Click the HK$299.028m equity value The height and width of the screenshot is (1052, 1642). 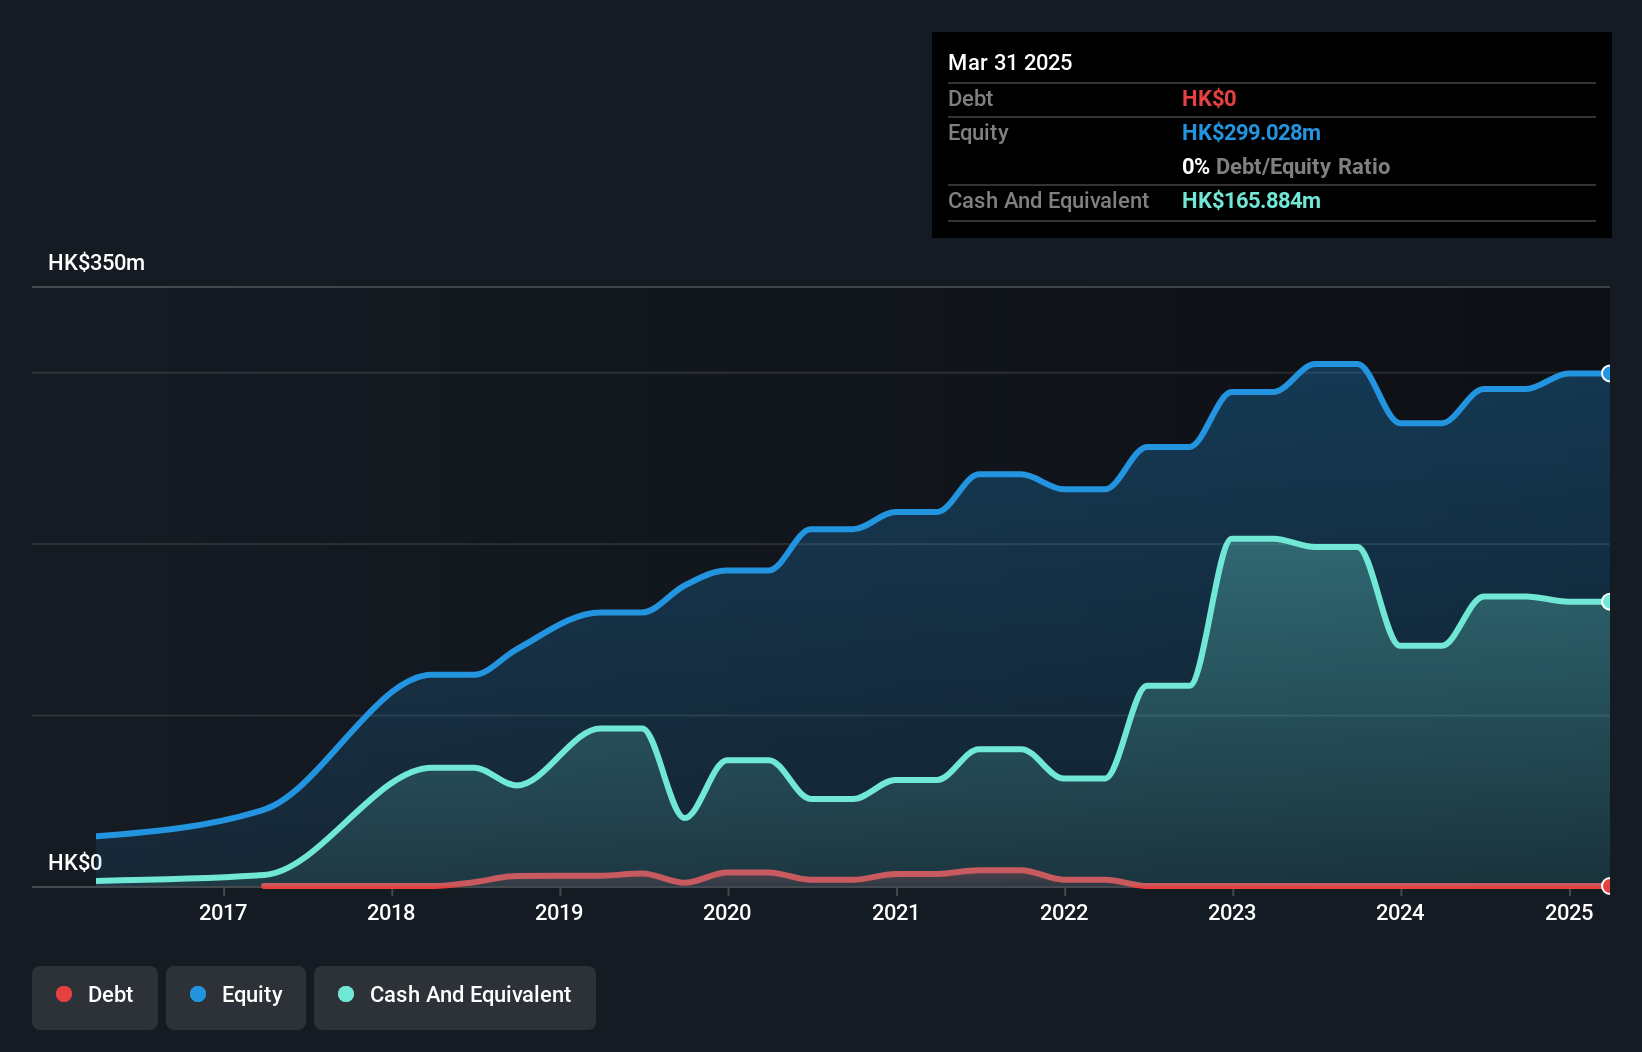click(1251, 133)
